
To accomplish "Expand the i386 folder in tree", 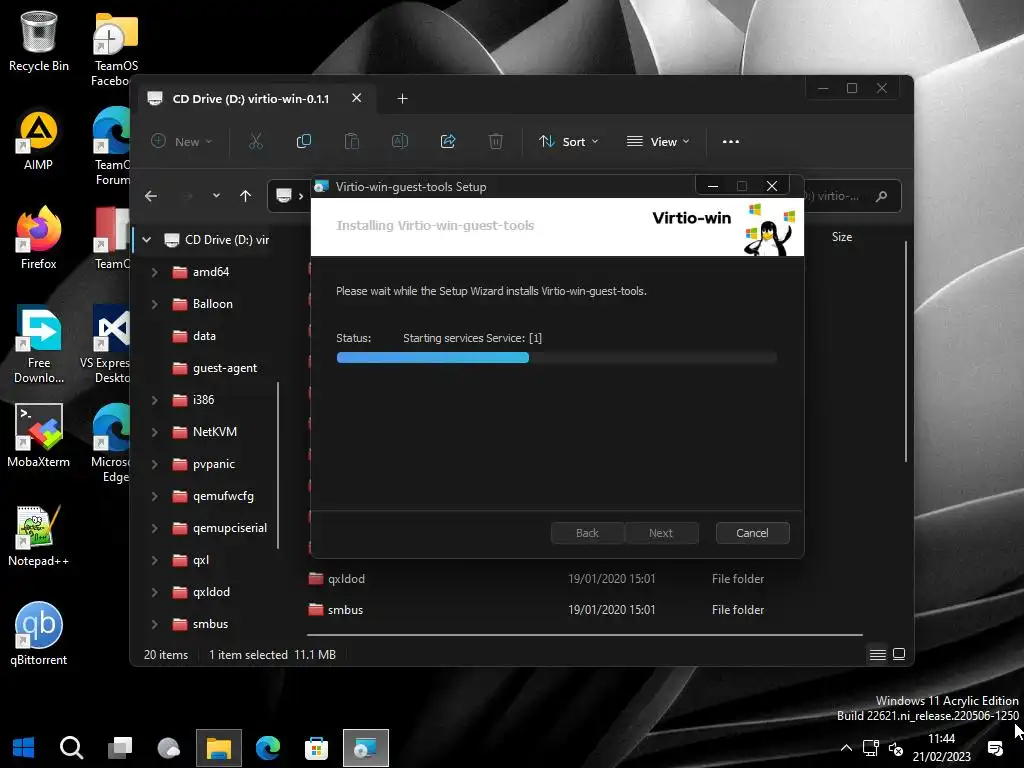I will point(155,400).
